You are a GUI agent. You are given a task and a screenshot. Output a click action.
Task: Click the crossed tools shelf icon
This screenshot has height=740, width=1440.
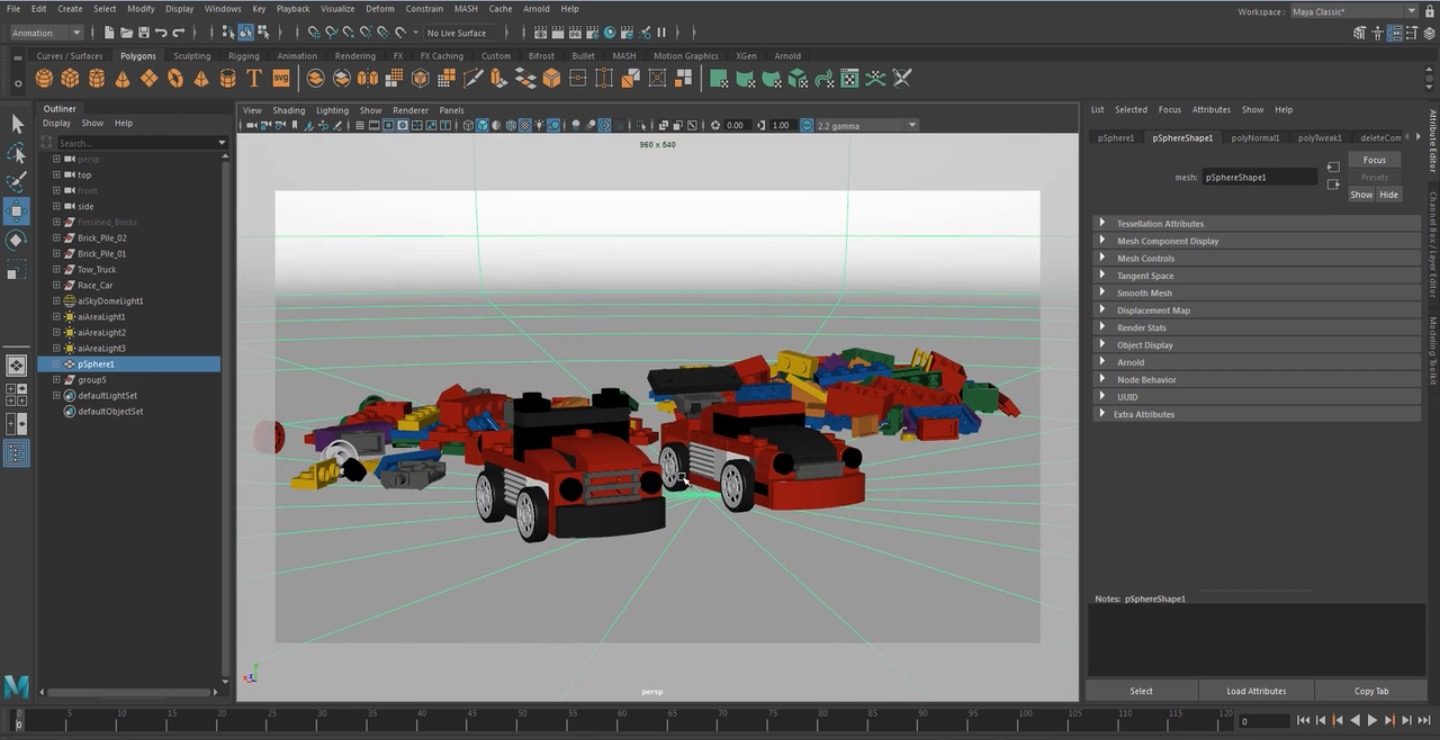click(x=902, y=78)
